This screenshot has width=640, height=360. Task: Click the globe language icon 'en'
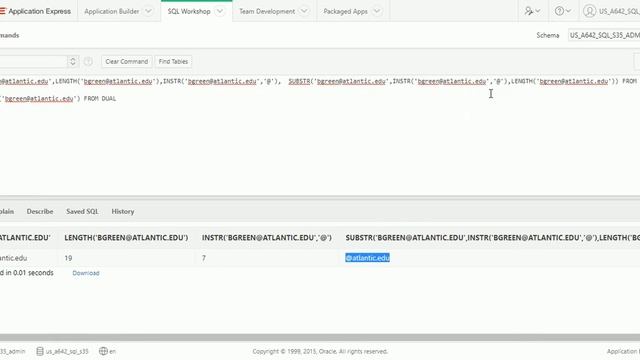tap(103, 351)
